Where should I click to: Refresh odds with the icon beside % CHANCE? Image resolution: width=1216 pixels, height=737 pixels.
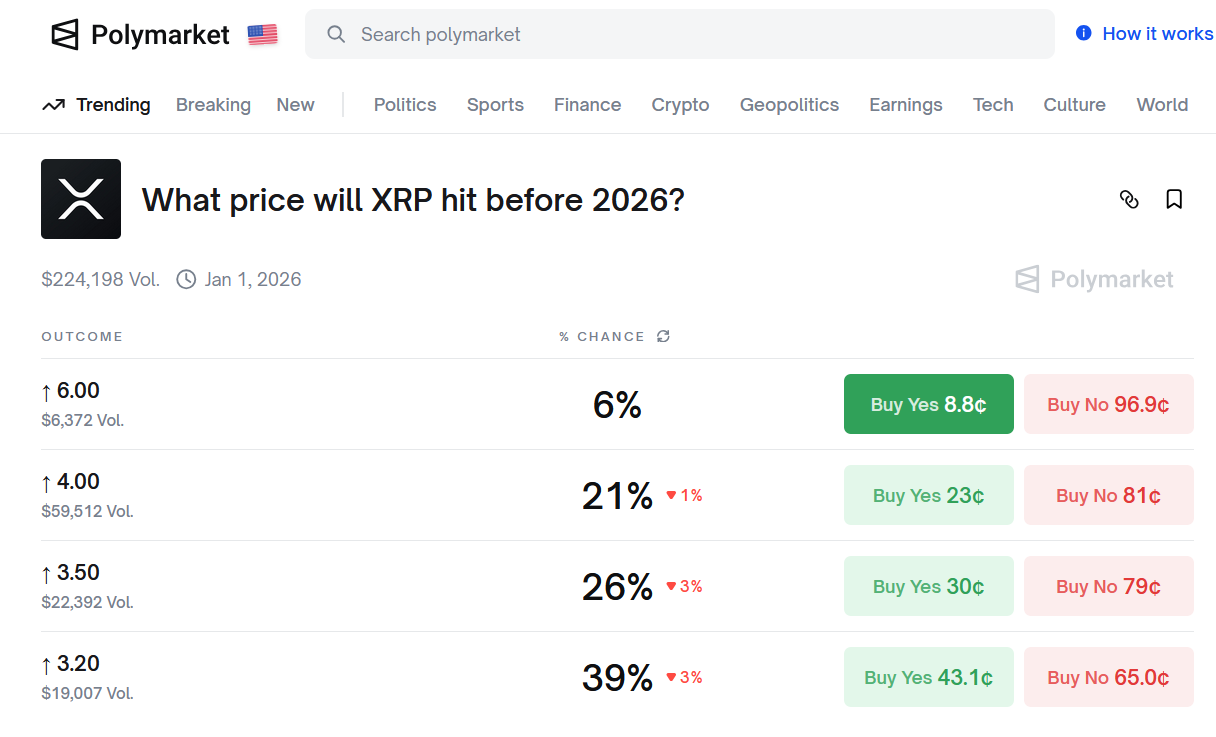click(x=663, y=336)
